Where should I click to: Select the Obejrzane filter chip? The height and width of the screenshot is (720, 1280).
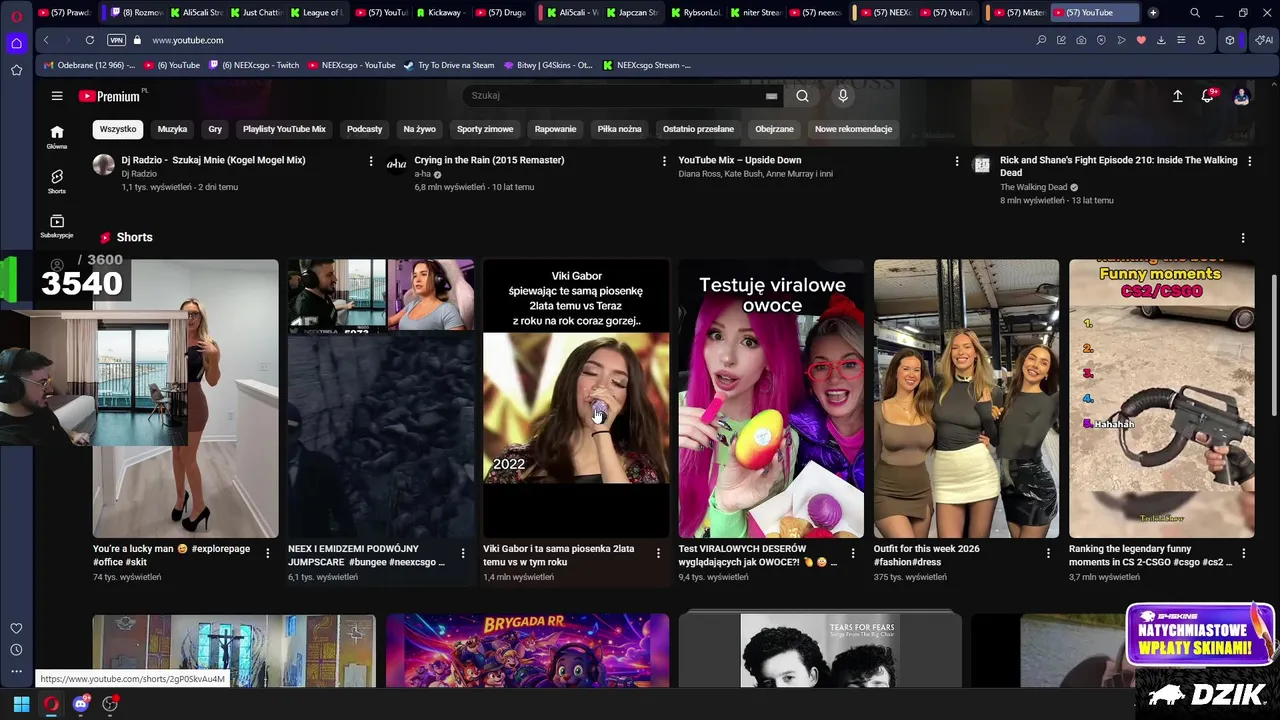coord(774,129)
